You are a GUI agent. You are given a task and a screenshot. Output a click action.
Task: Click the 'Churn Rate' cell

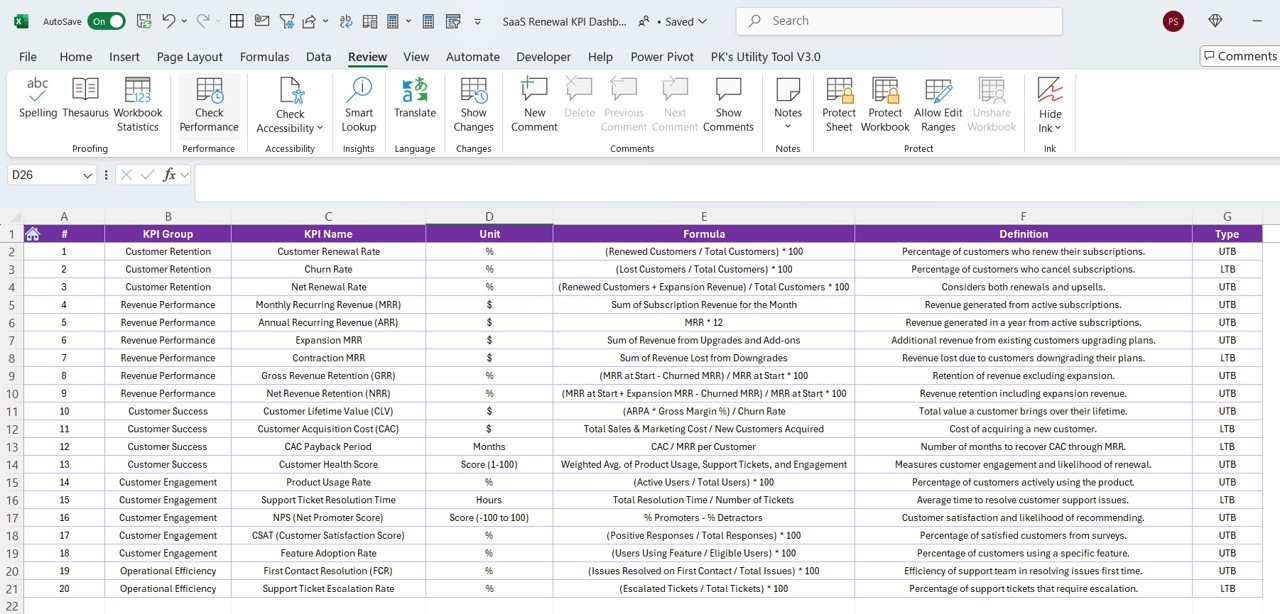[x=328, y=269]
